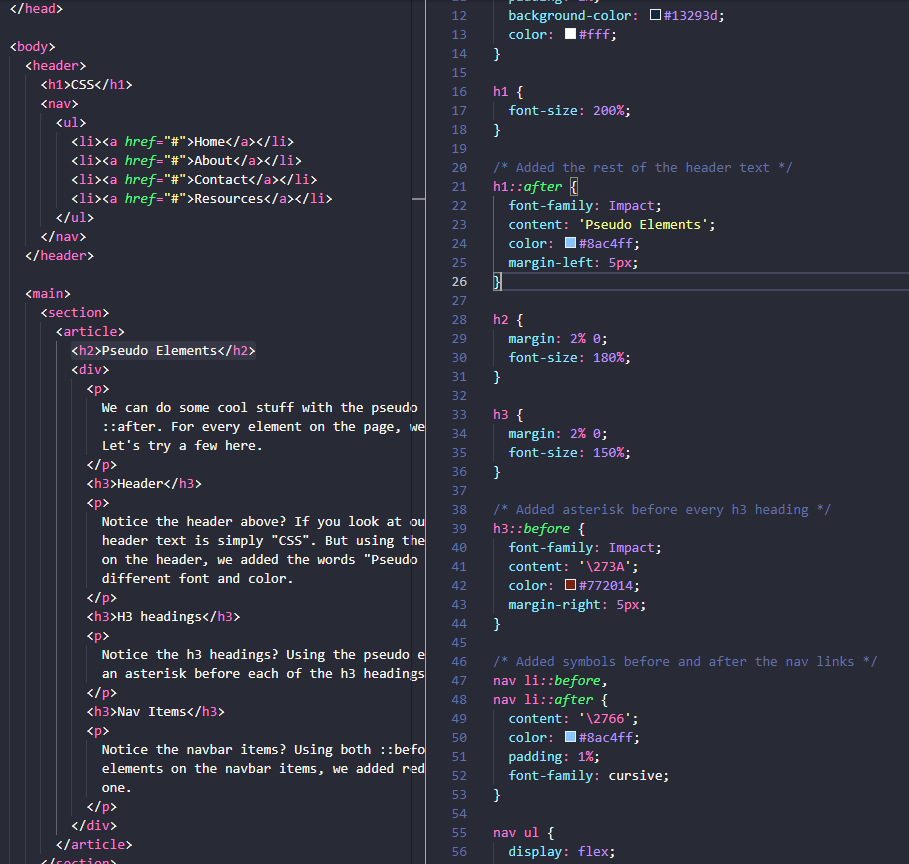This screenshot has width=909, height=864.
Task: Click the About link line in the HTML
Action: point(186,161)
